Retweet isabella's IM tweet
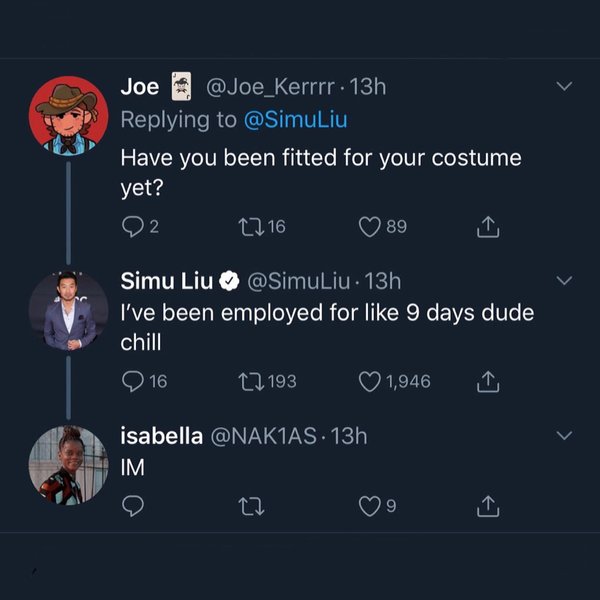The width and height of the screenshot is (600, 600). click(251, 507)
